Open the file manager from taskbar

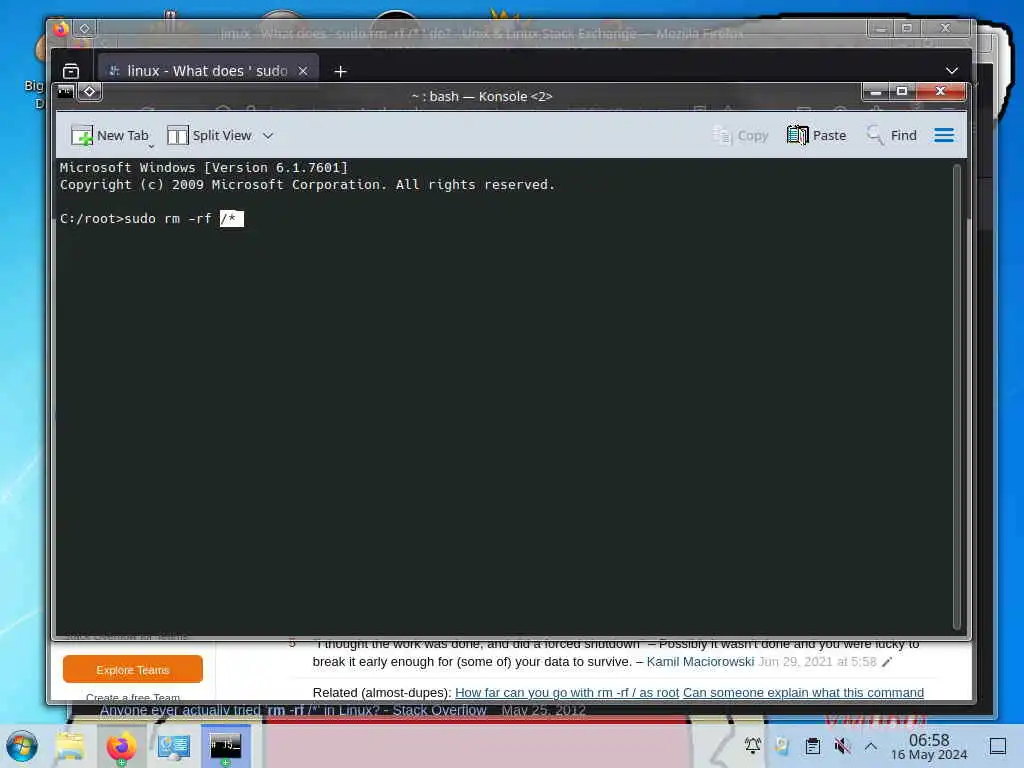(69, 746)
